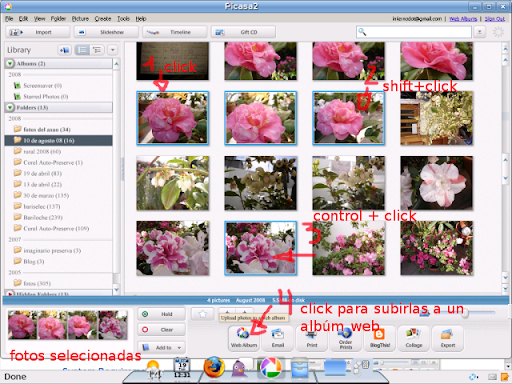The image size is (512, 384).
Task: Click the orange feed icon in status bar
Action: (x=504, y=377)
